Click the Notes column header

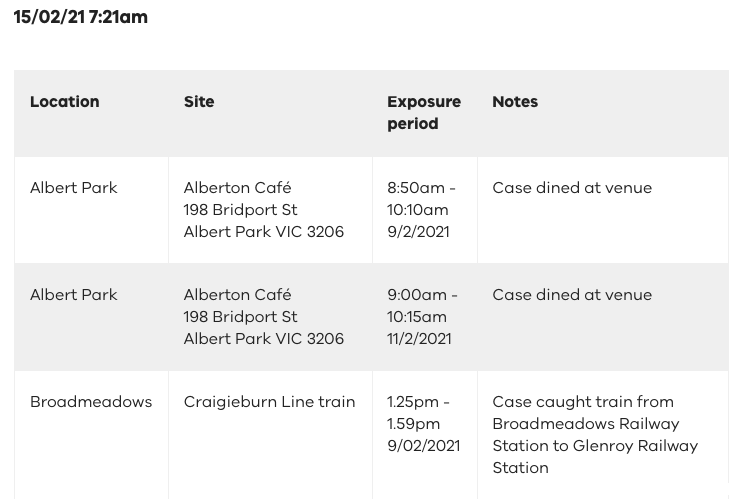click(515, 102)
